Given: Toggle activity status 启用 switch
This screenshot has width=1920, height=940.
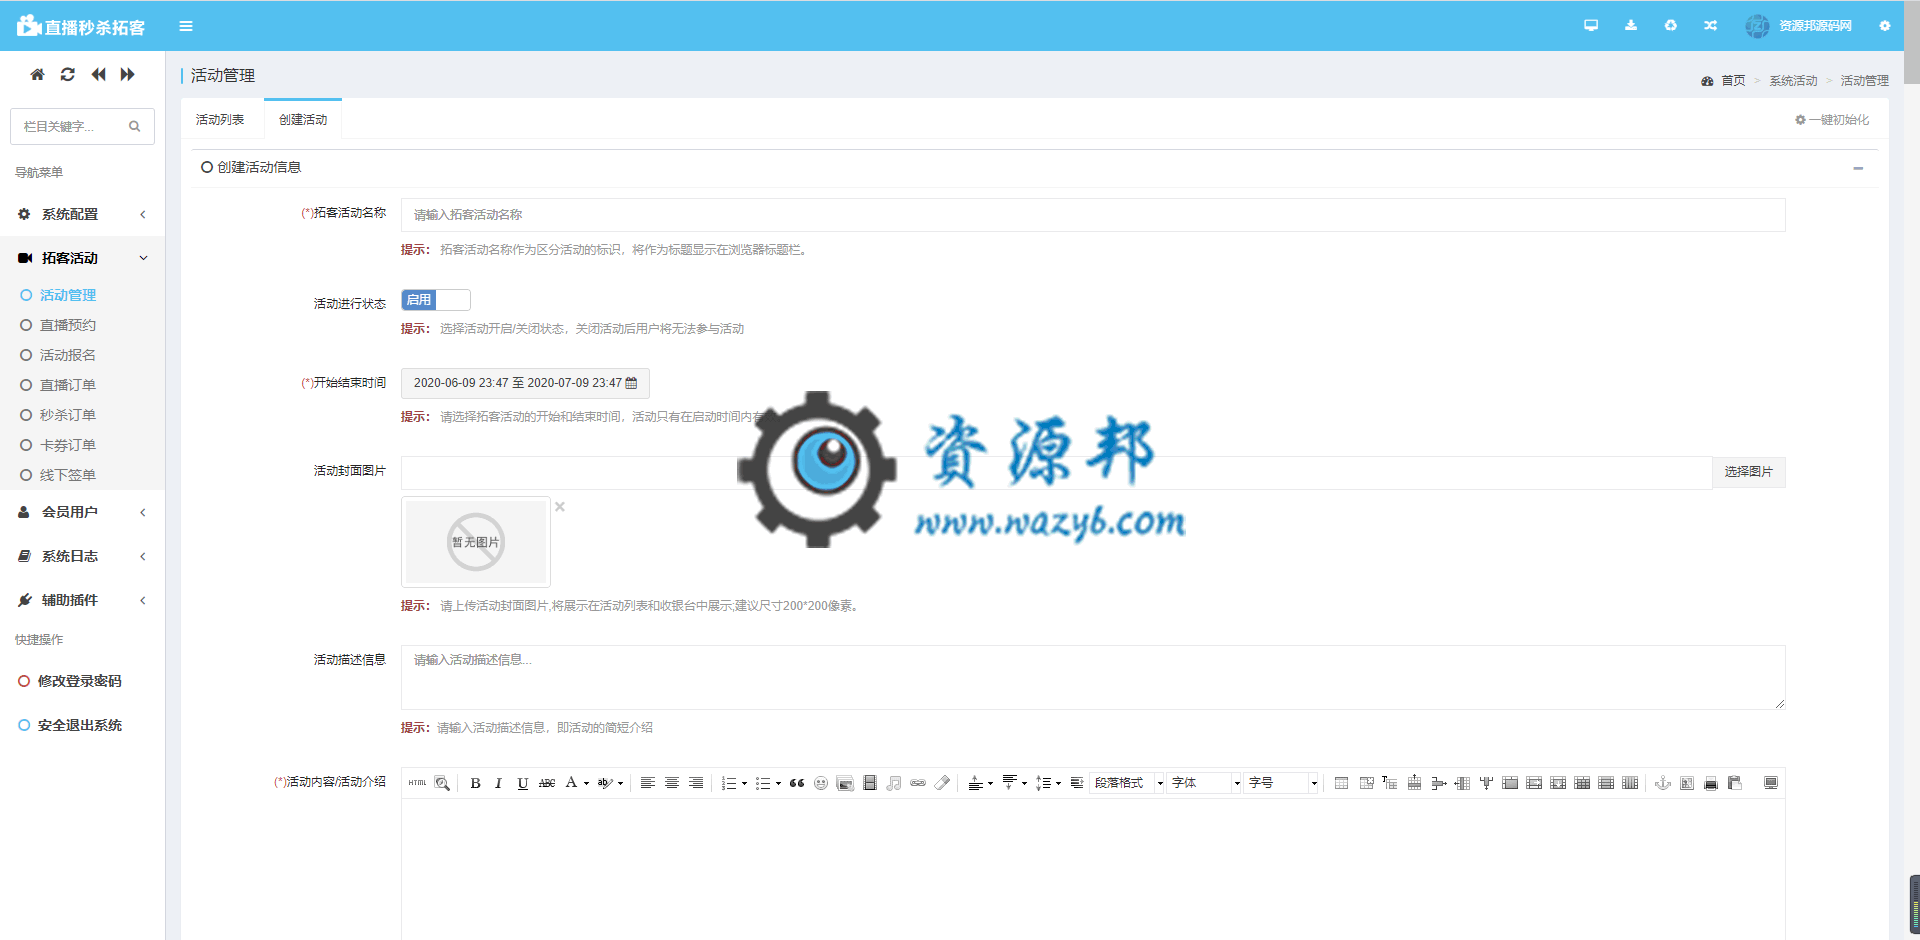Looking at the screenshot, I should click(x=436, y=300).
